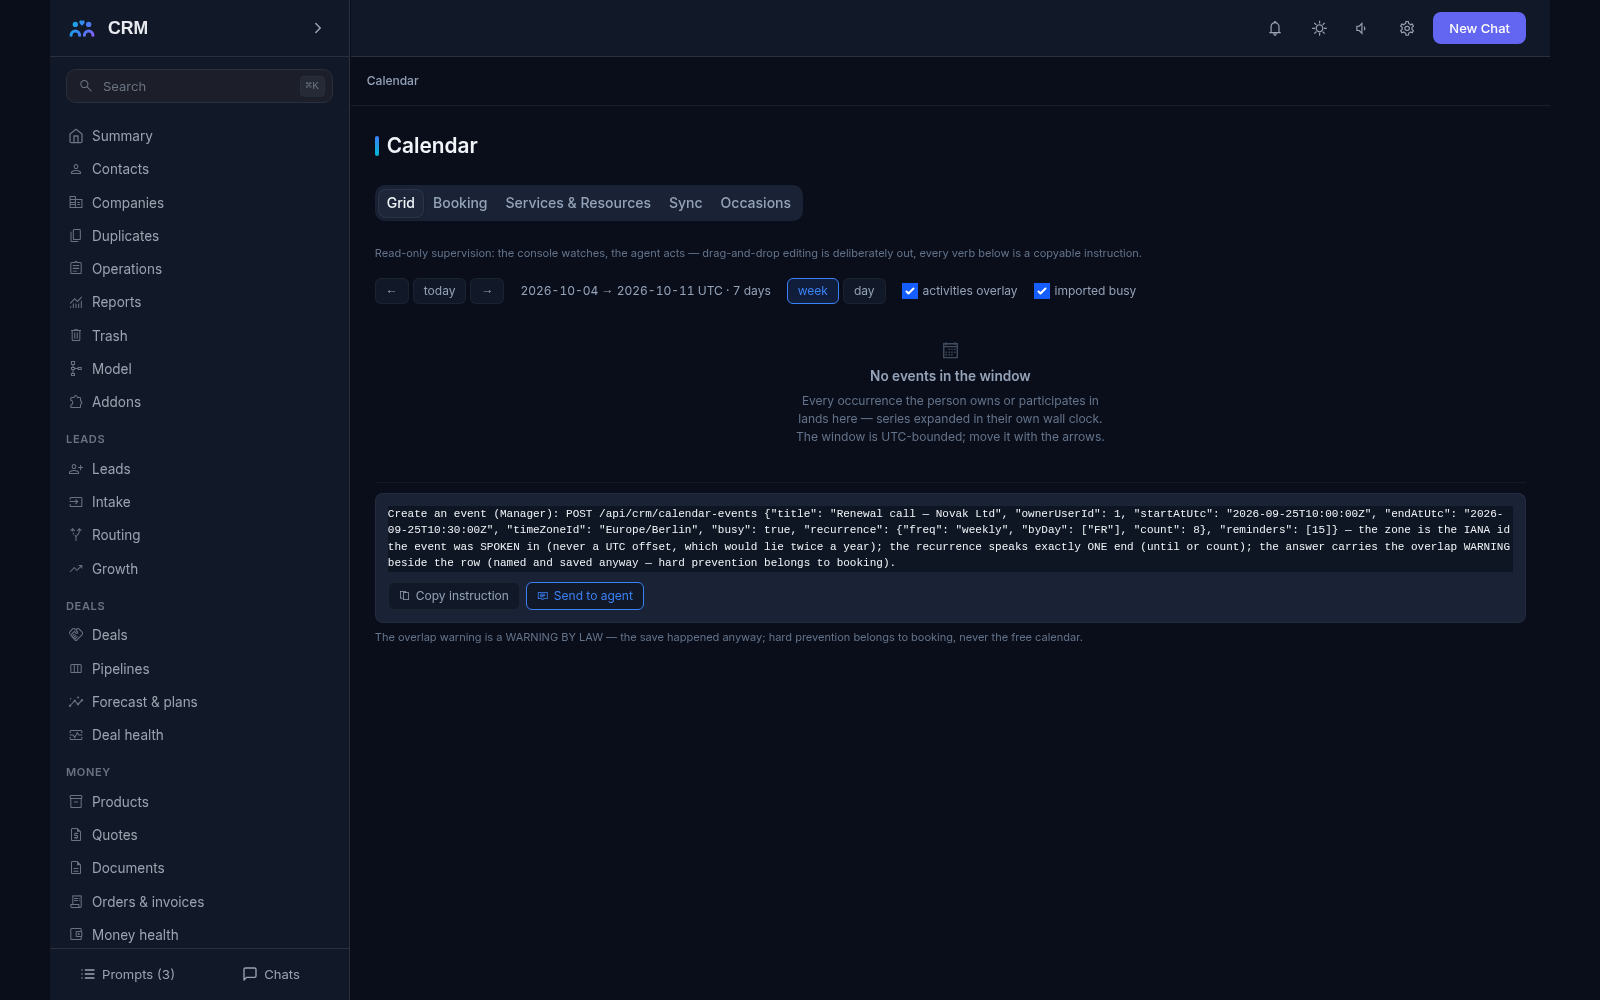Go to next week arrow
This screenshot has height=1000, width=1600.
487,291
